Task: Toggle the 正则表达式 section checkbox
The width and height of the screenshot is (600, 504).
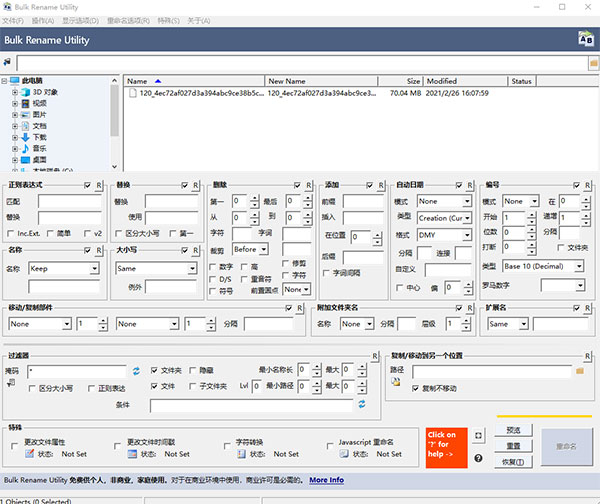Action: coord(87,185)
